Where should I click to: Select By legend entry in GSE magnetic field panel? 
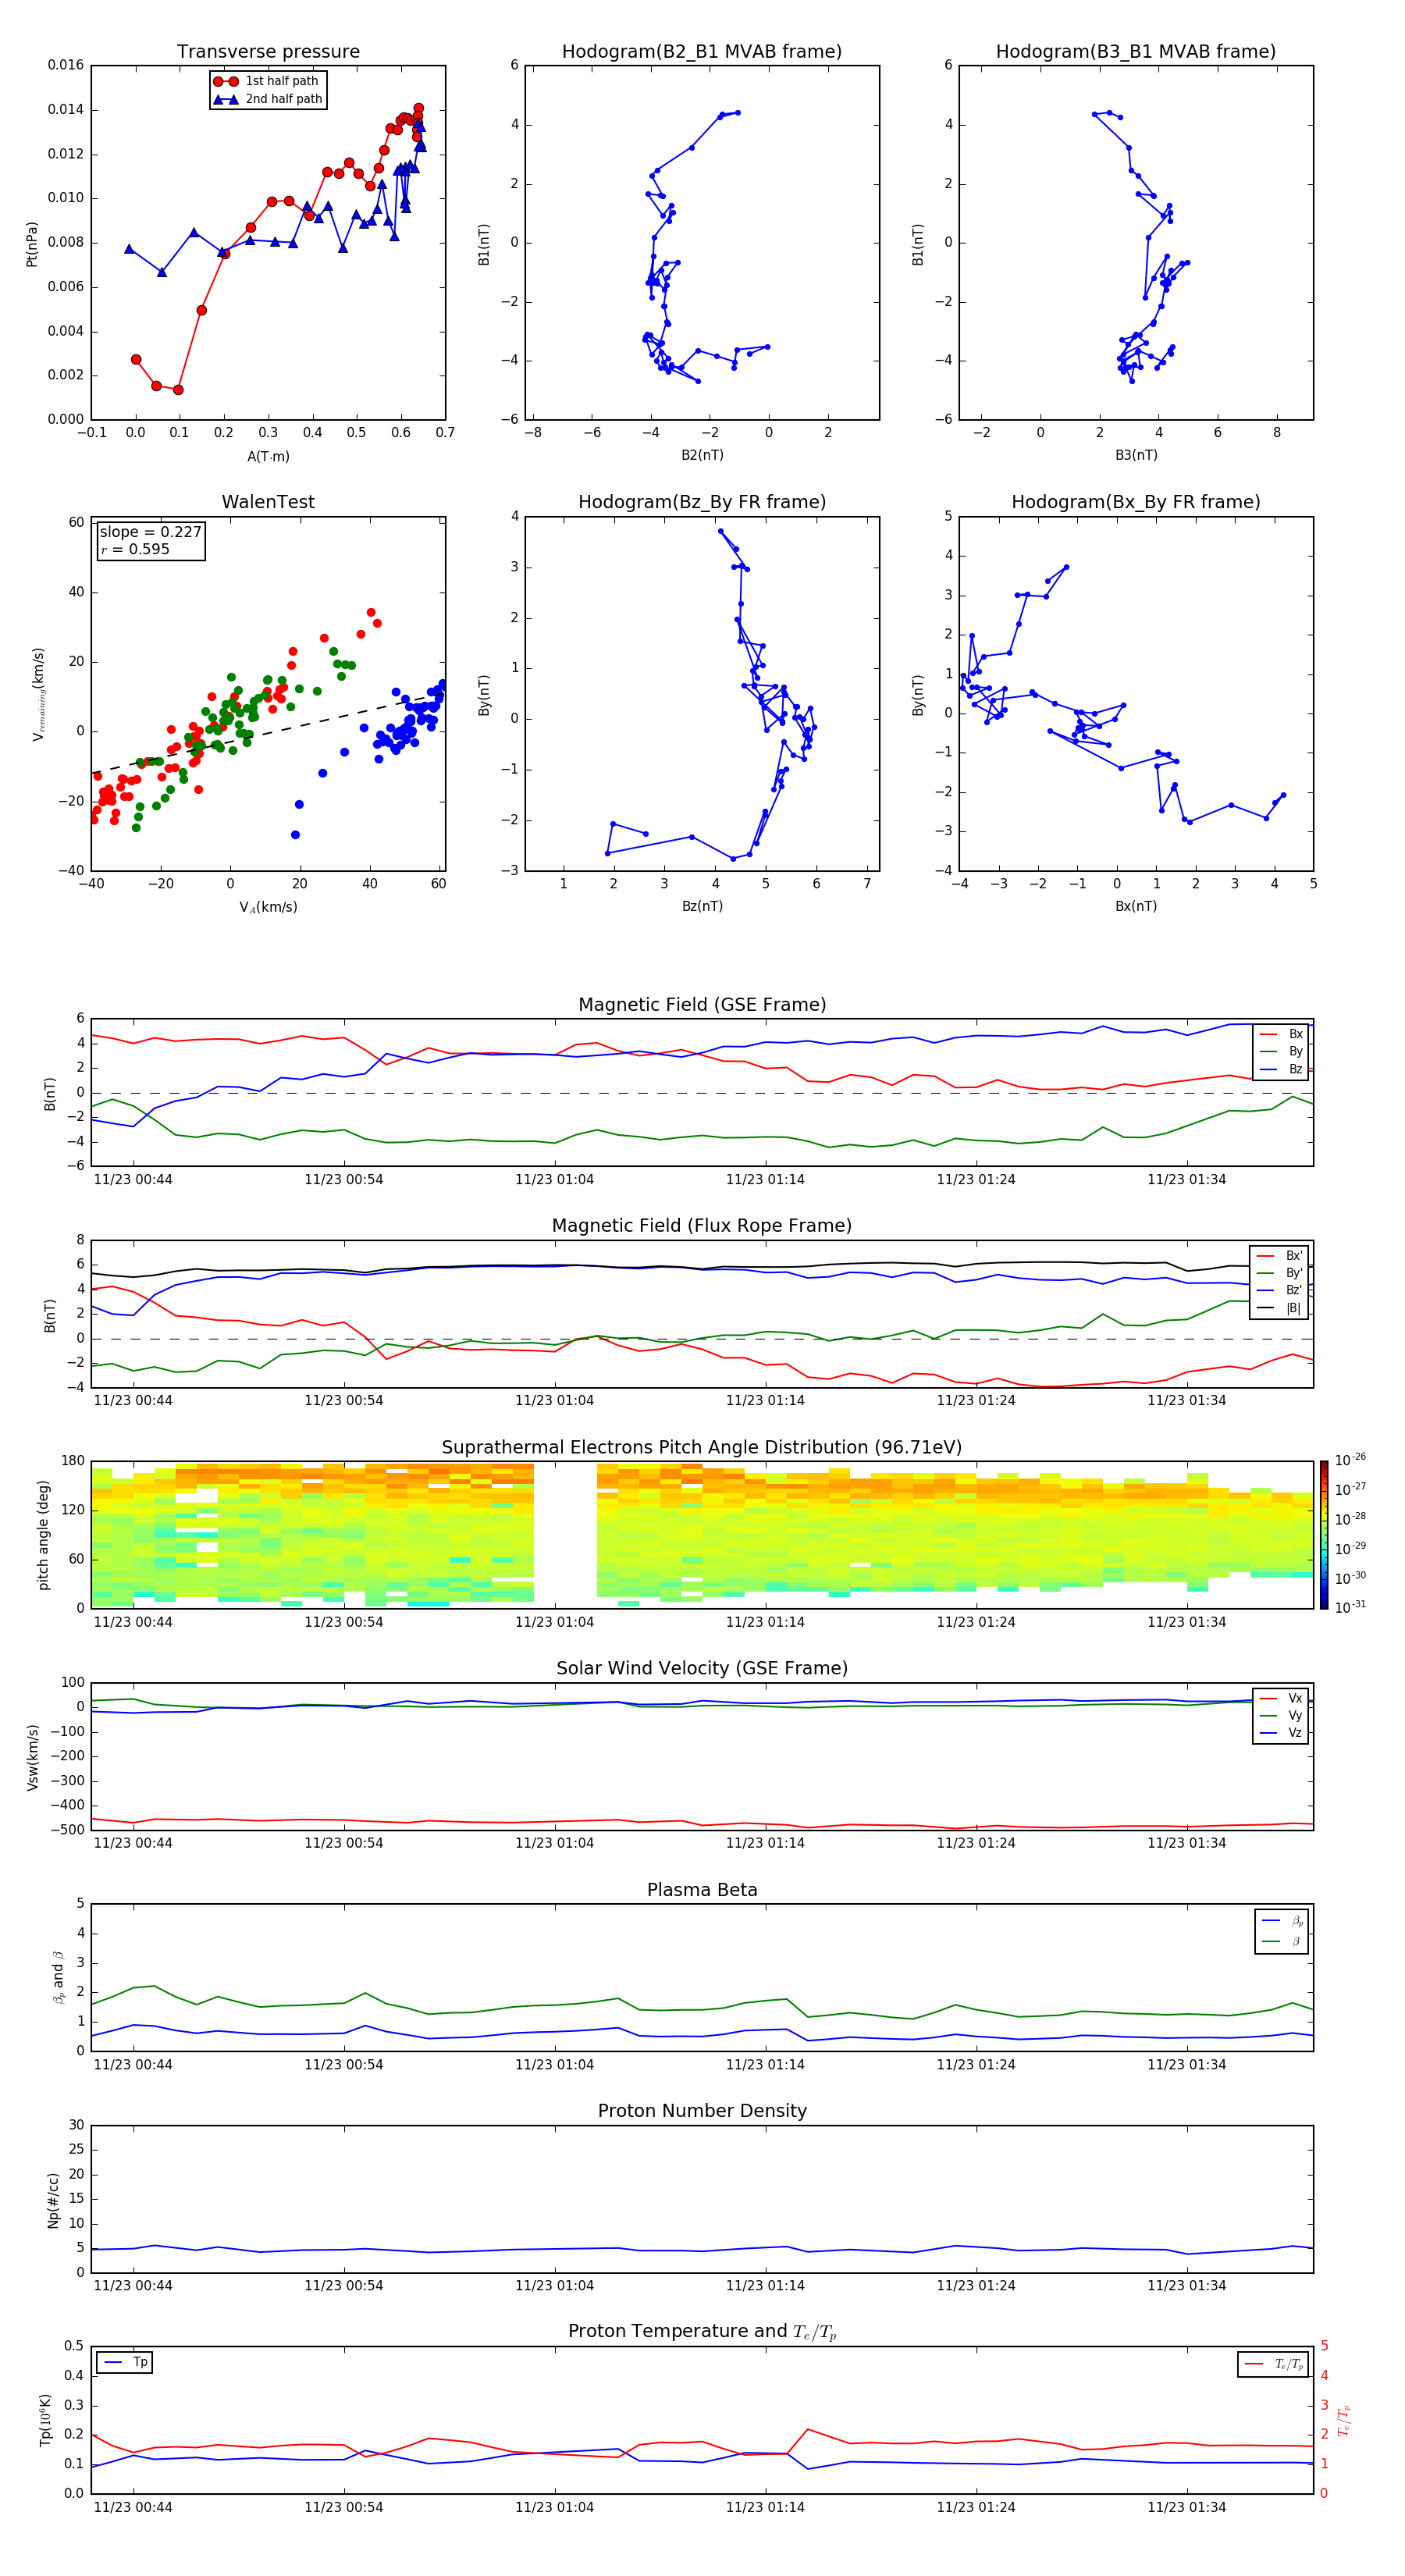1281,1051
